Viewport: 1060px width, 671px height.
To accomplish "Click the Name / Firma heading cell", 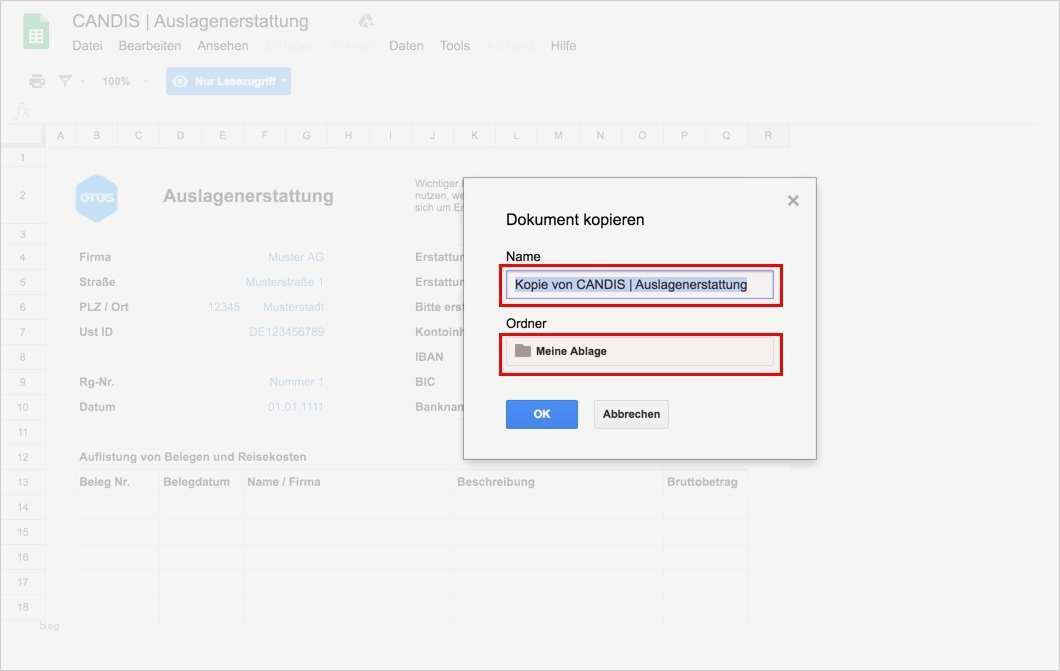I will [283, 482].
